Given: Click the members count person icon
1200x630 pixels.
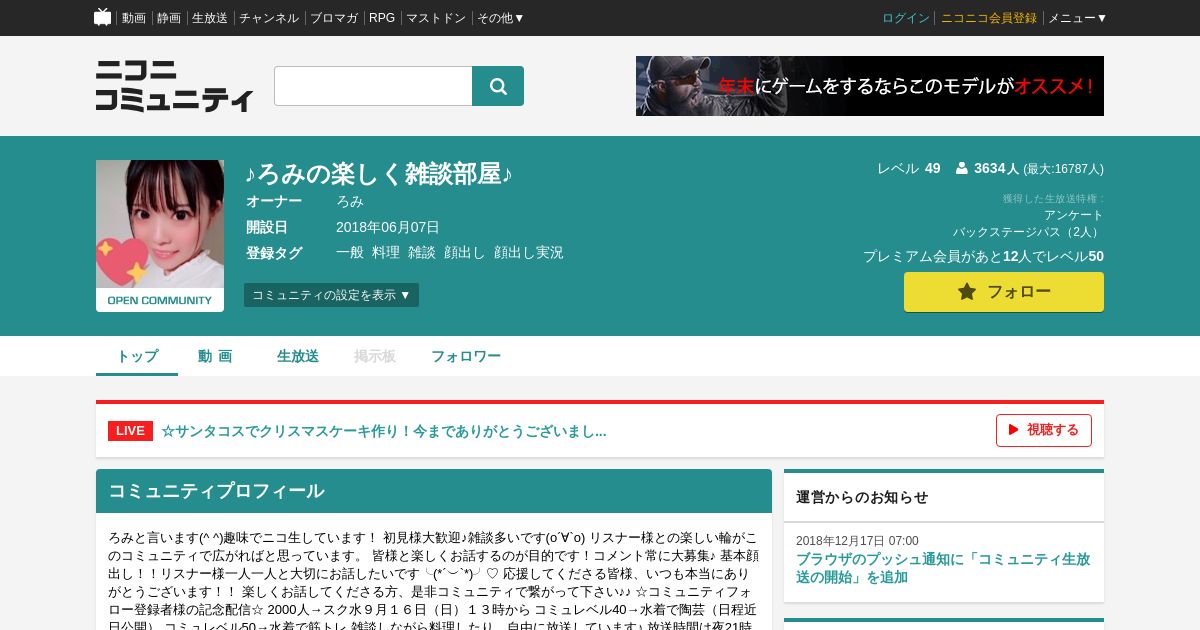Looking at the screenshot, I should 962,168.
